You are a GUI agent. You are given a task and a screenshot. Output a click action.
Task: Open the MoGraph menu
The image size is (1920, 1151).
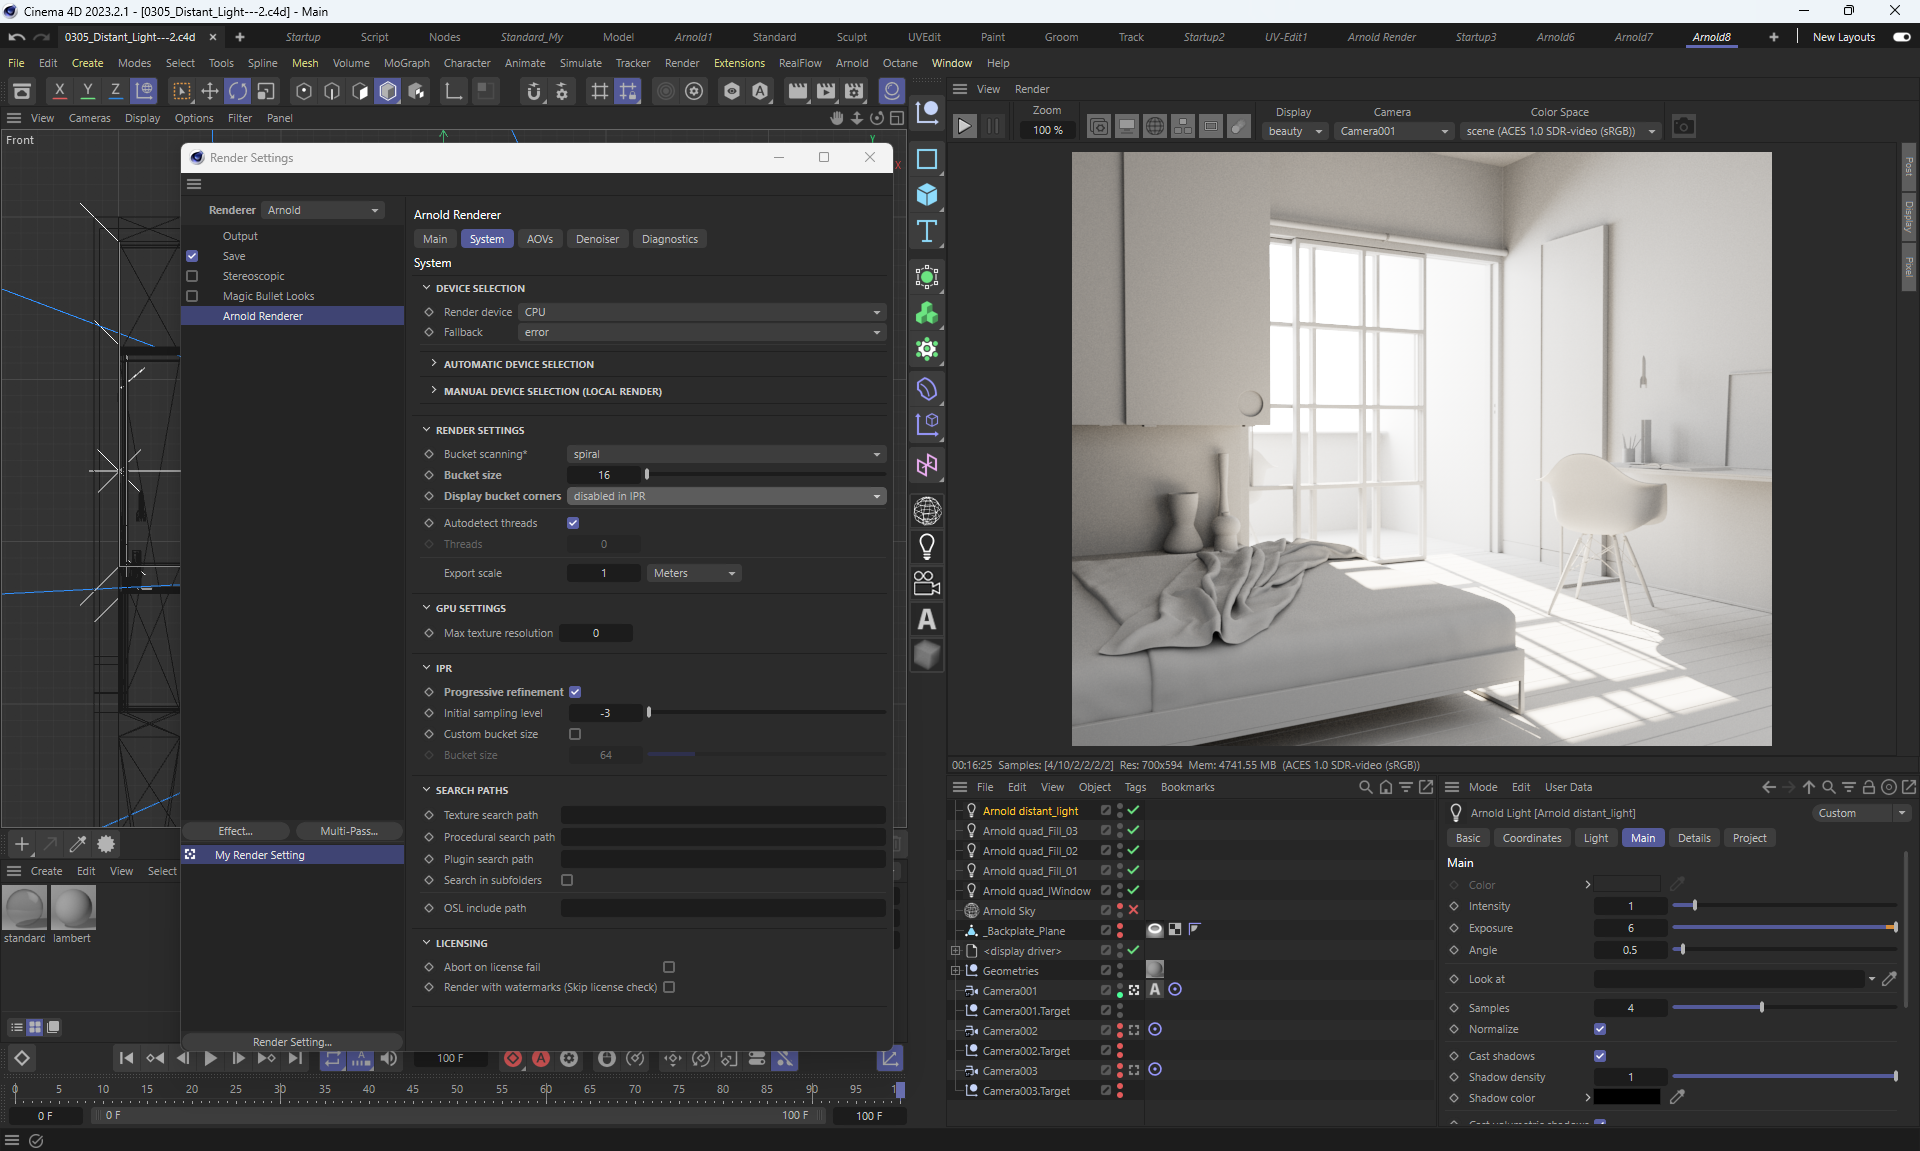[x=406, y=63]
